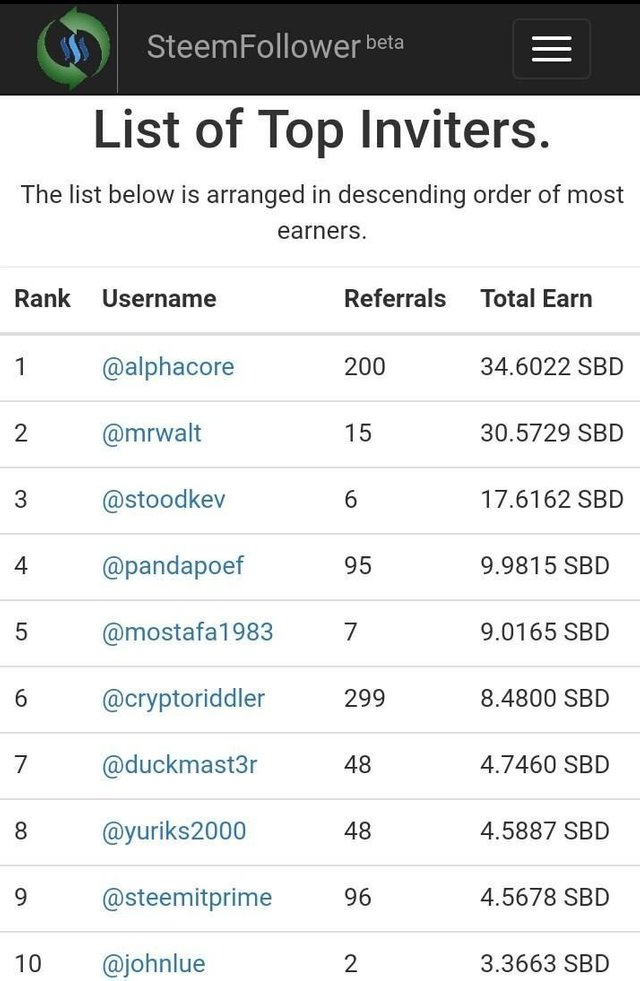
Task: Open @johnlue profile link
Action: (x=153, y=963)
